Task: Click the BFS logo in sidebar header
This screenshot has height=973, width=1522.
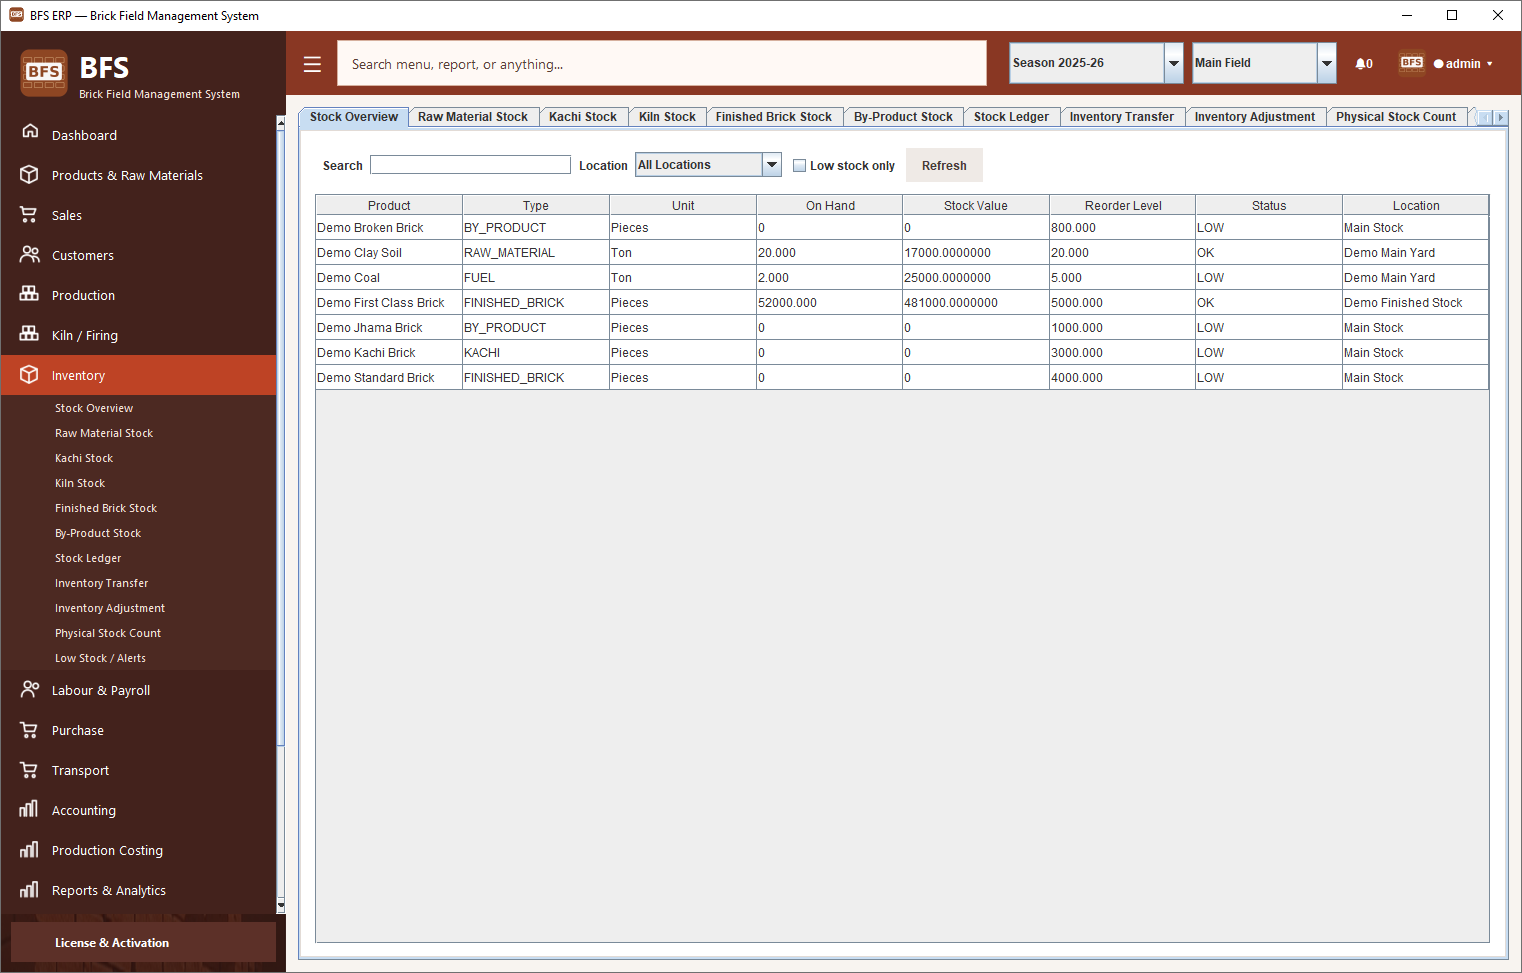Action: (44, 72)
